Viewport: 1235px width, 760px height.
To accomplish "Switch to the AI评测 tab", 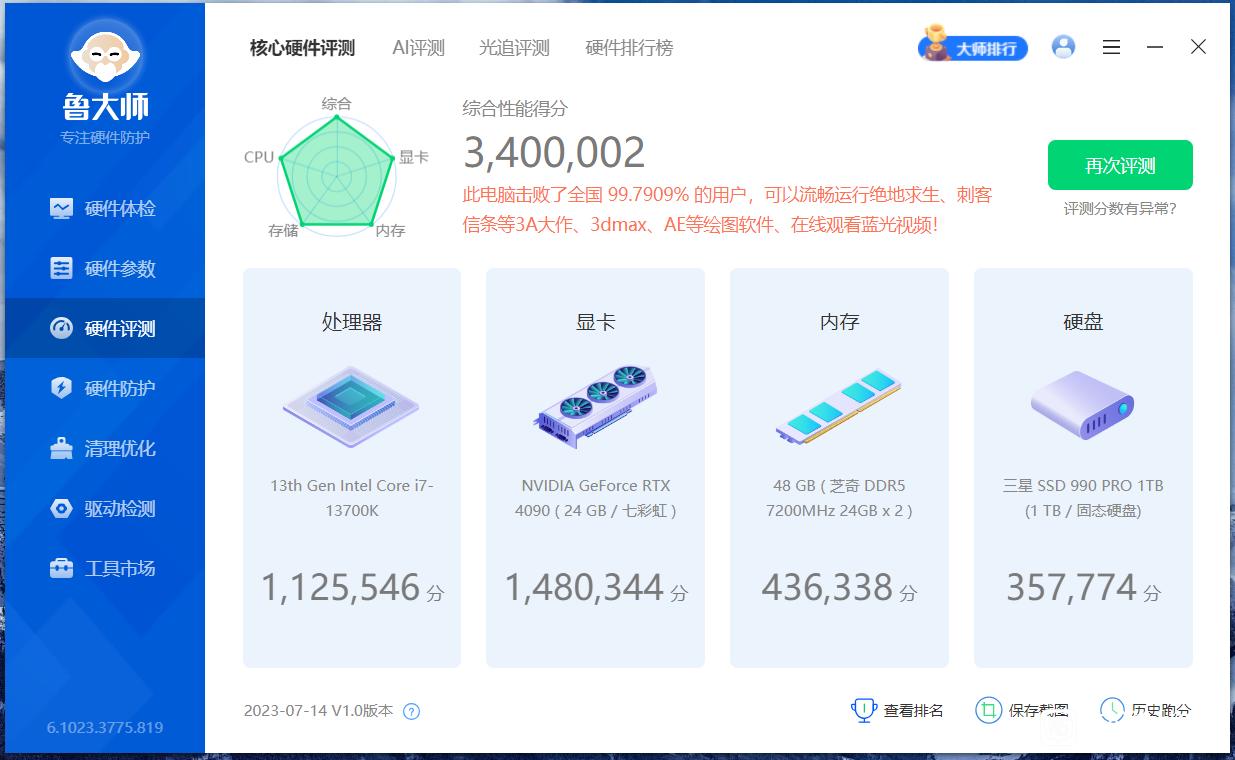I will tap(418, 48).
